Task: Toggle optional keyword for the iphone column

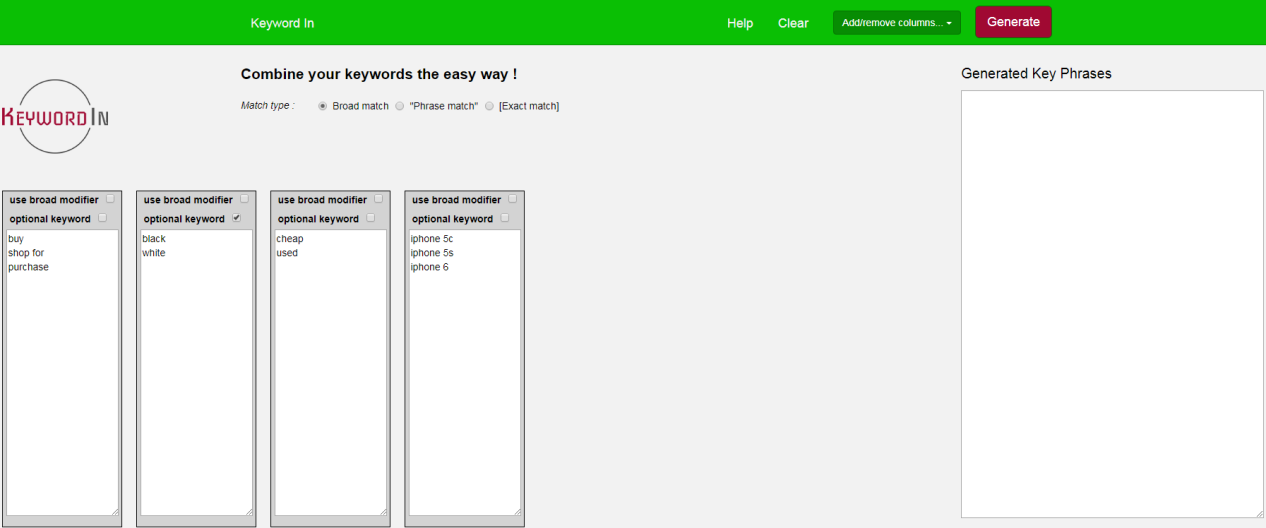Action: coord(504,218)
